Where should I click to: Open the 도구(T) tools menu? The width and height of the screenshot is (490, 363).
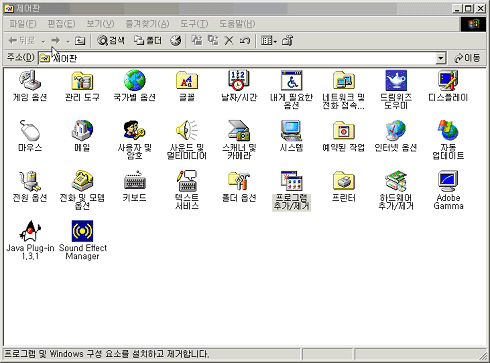click(194, 24)
